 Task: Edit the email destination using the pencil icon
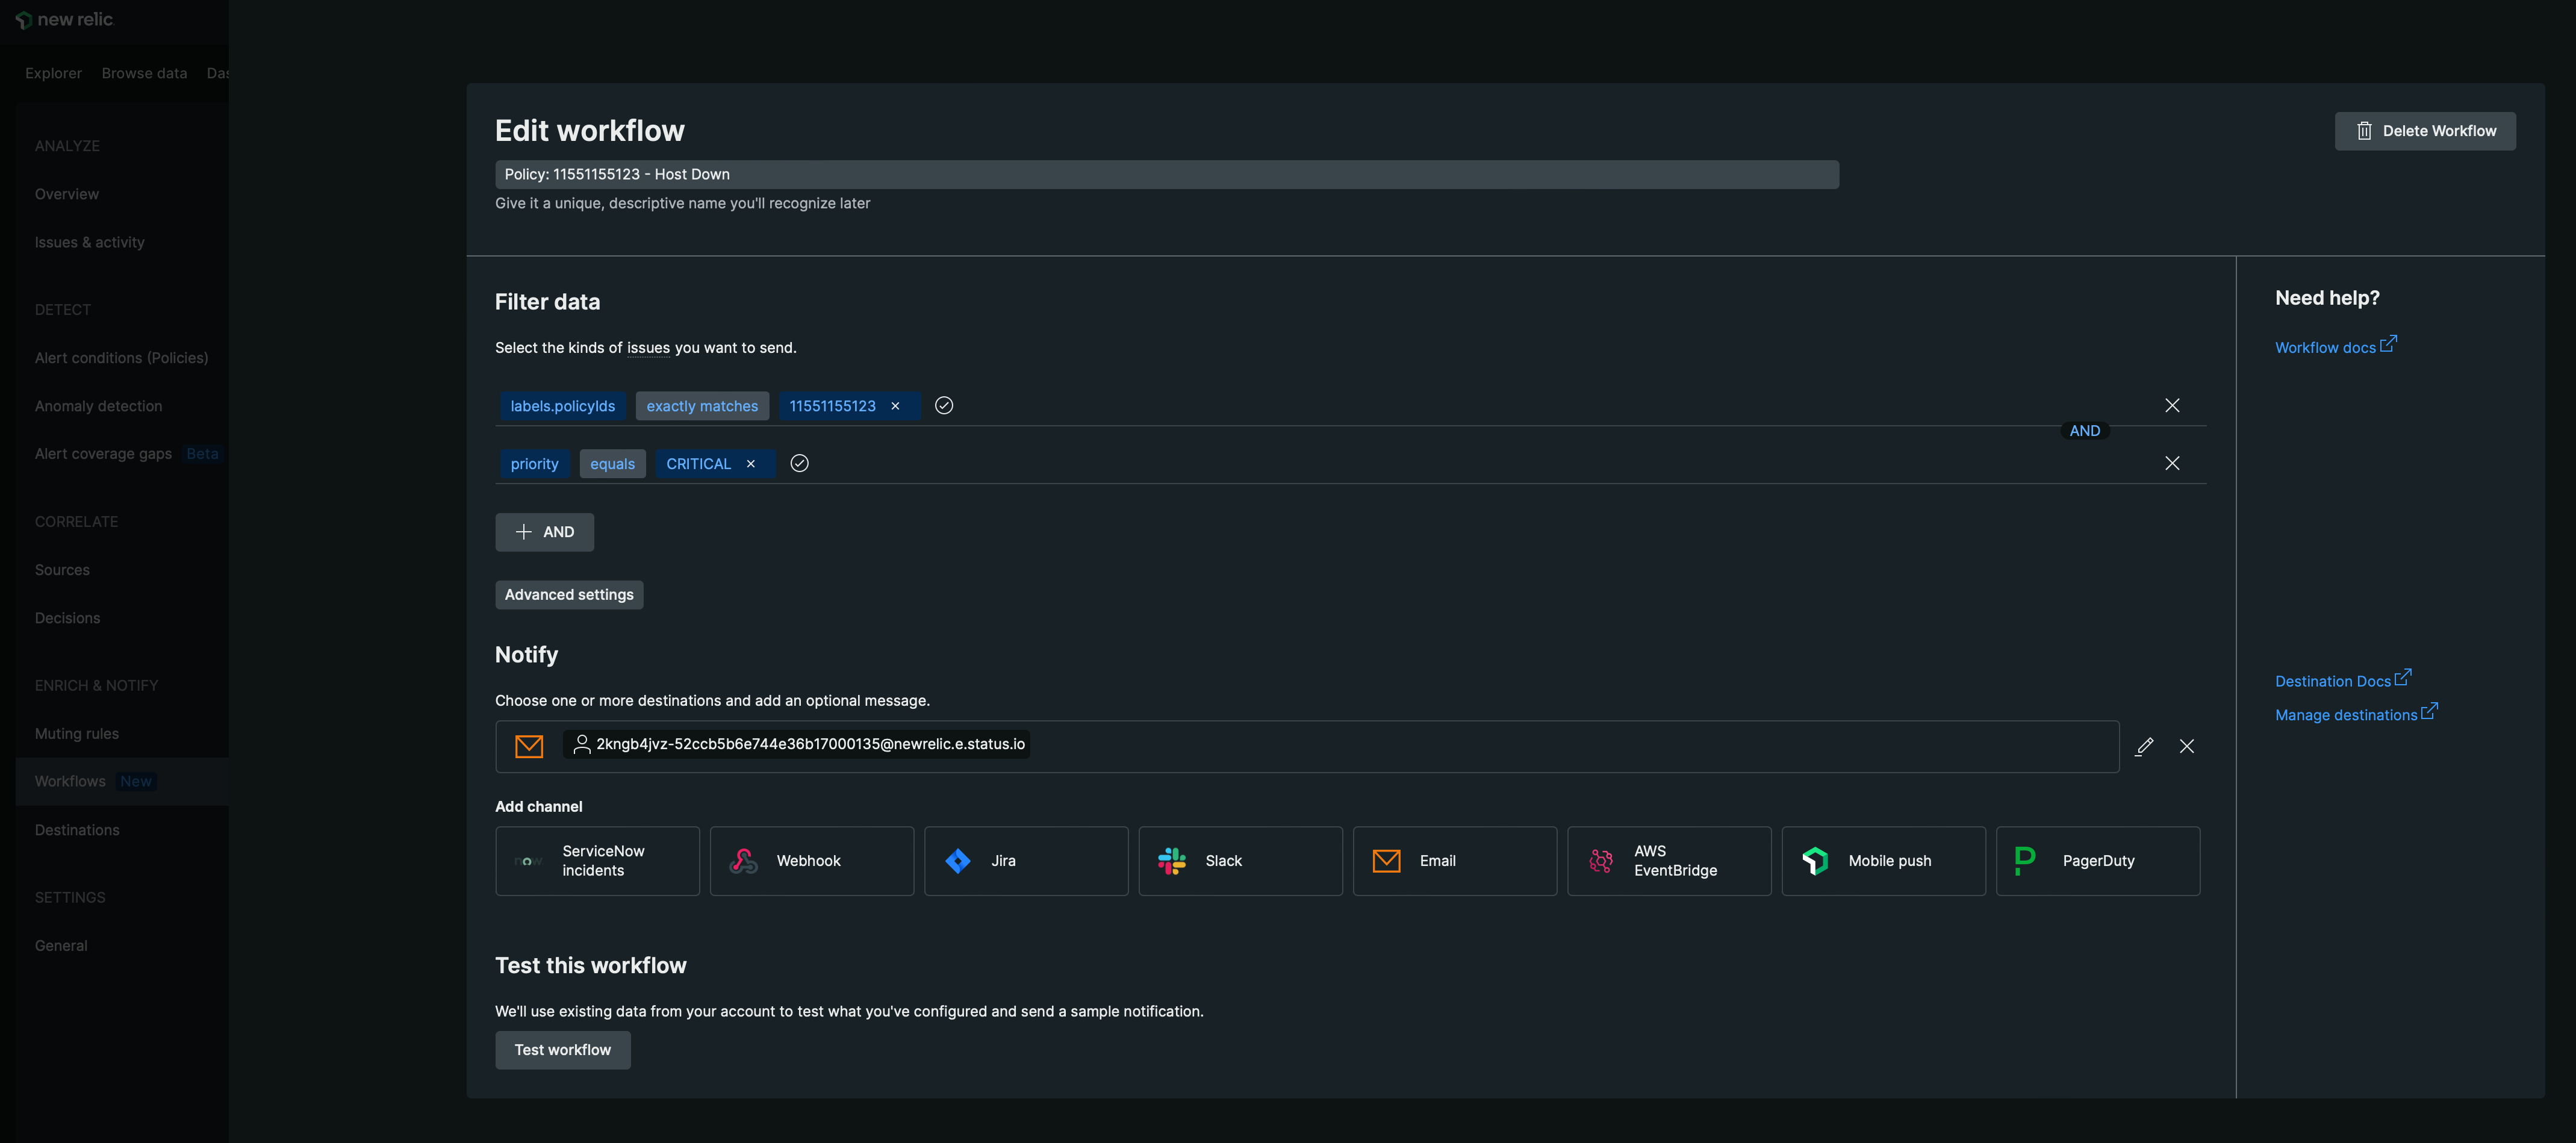click(2145, 746)
